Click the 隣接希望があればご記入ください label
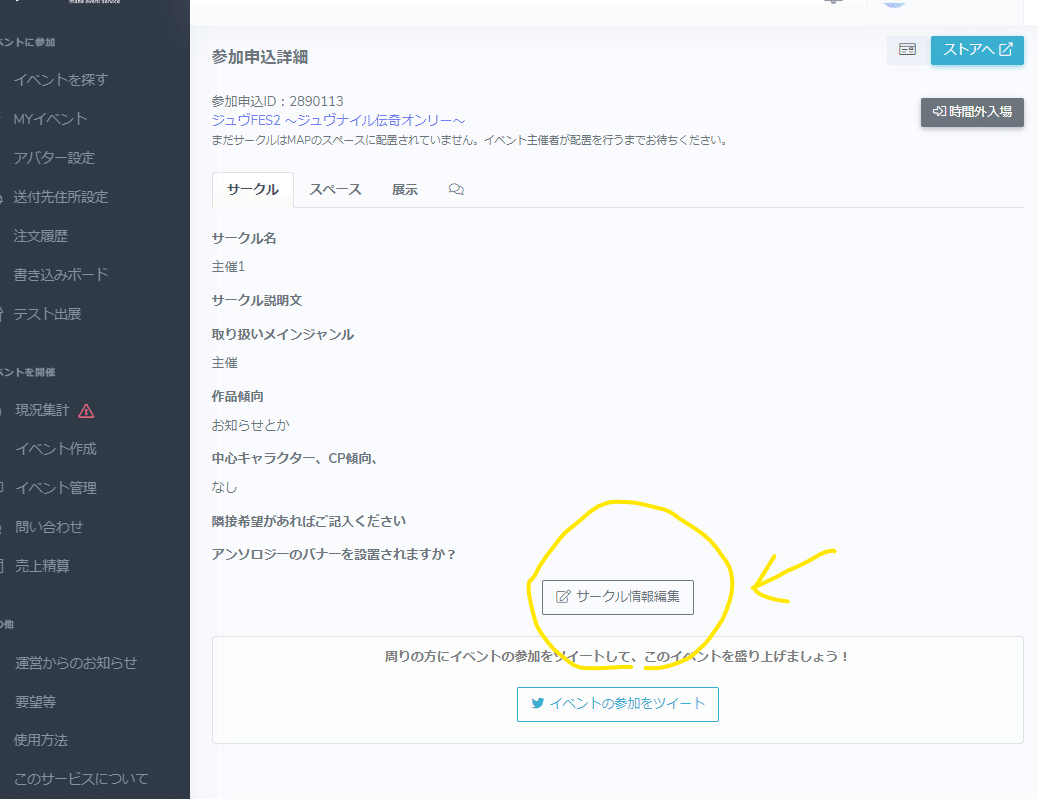Image resolution: width=1038 pixels, height=799 pixels. coord(308,522)
